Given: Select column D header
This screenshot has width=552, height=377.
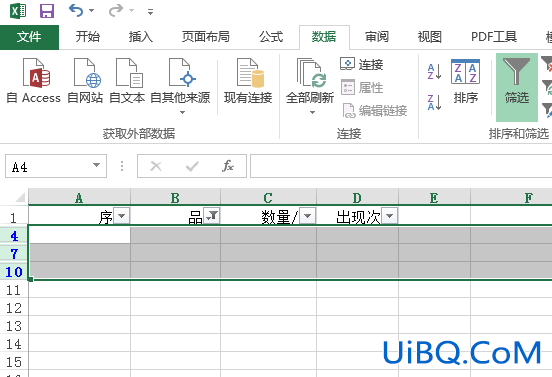Looking at the screenshot, I should 357,197.
